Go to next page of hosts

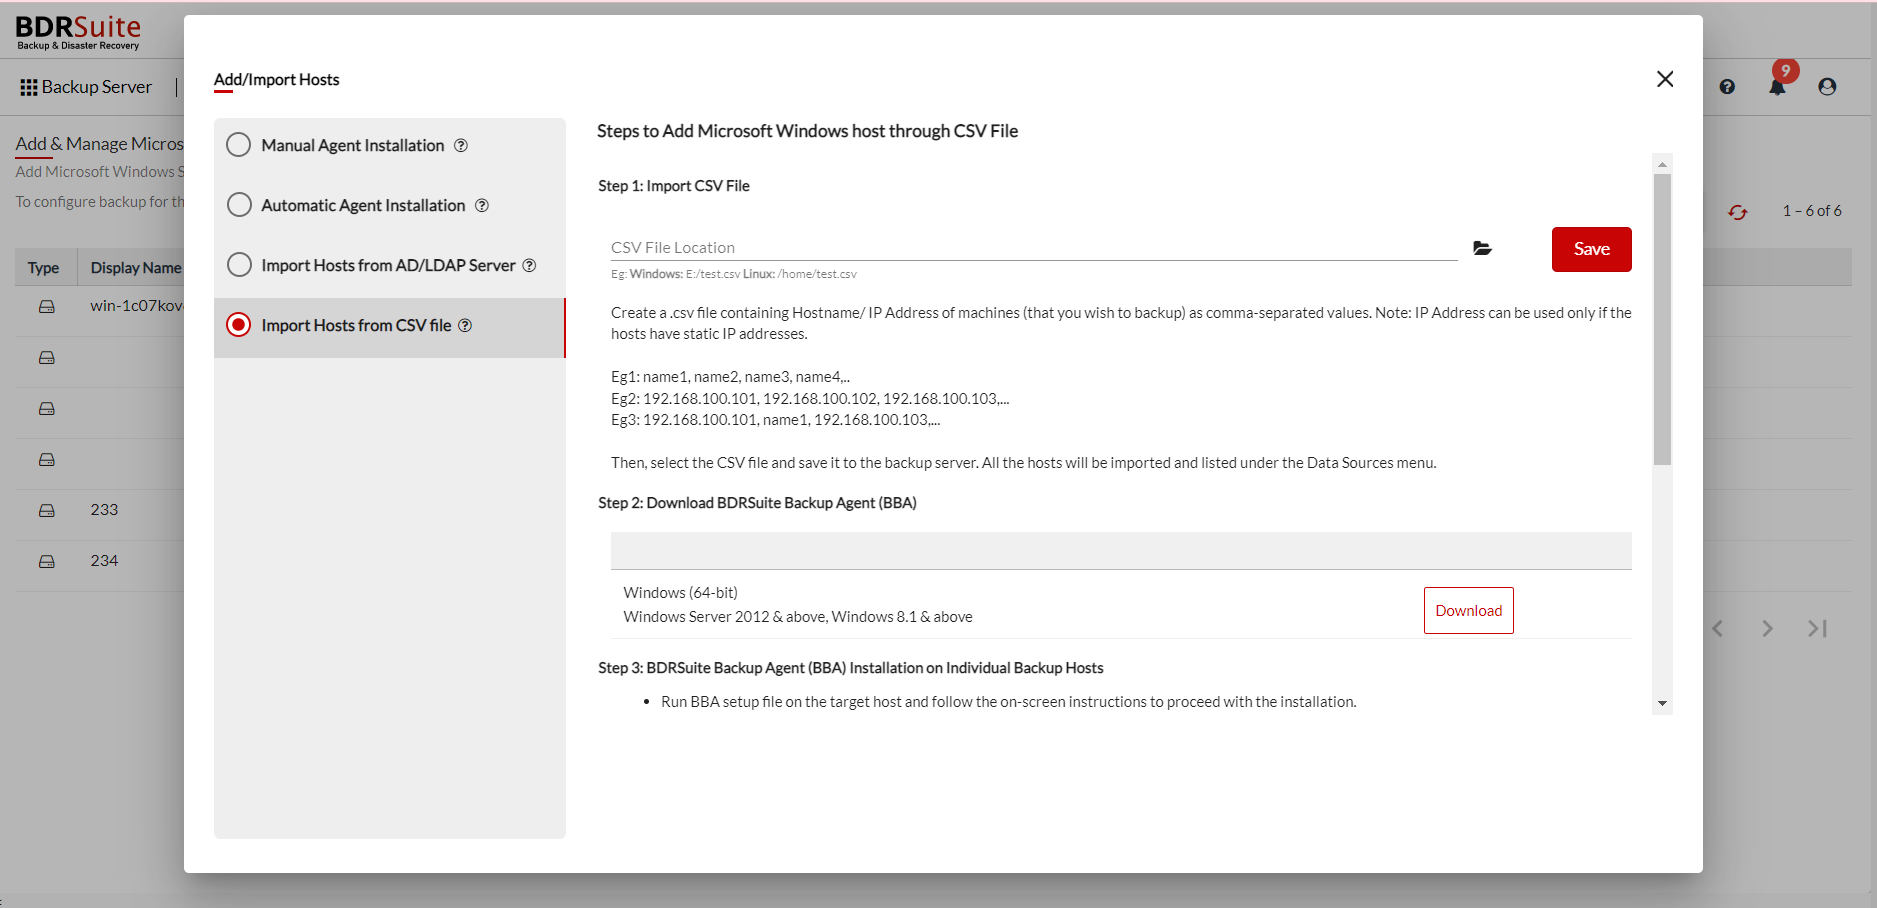point(1767,628)
